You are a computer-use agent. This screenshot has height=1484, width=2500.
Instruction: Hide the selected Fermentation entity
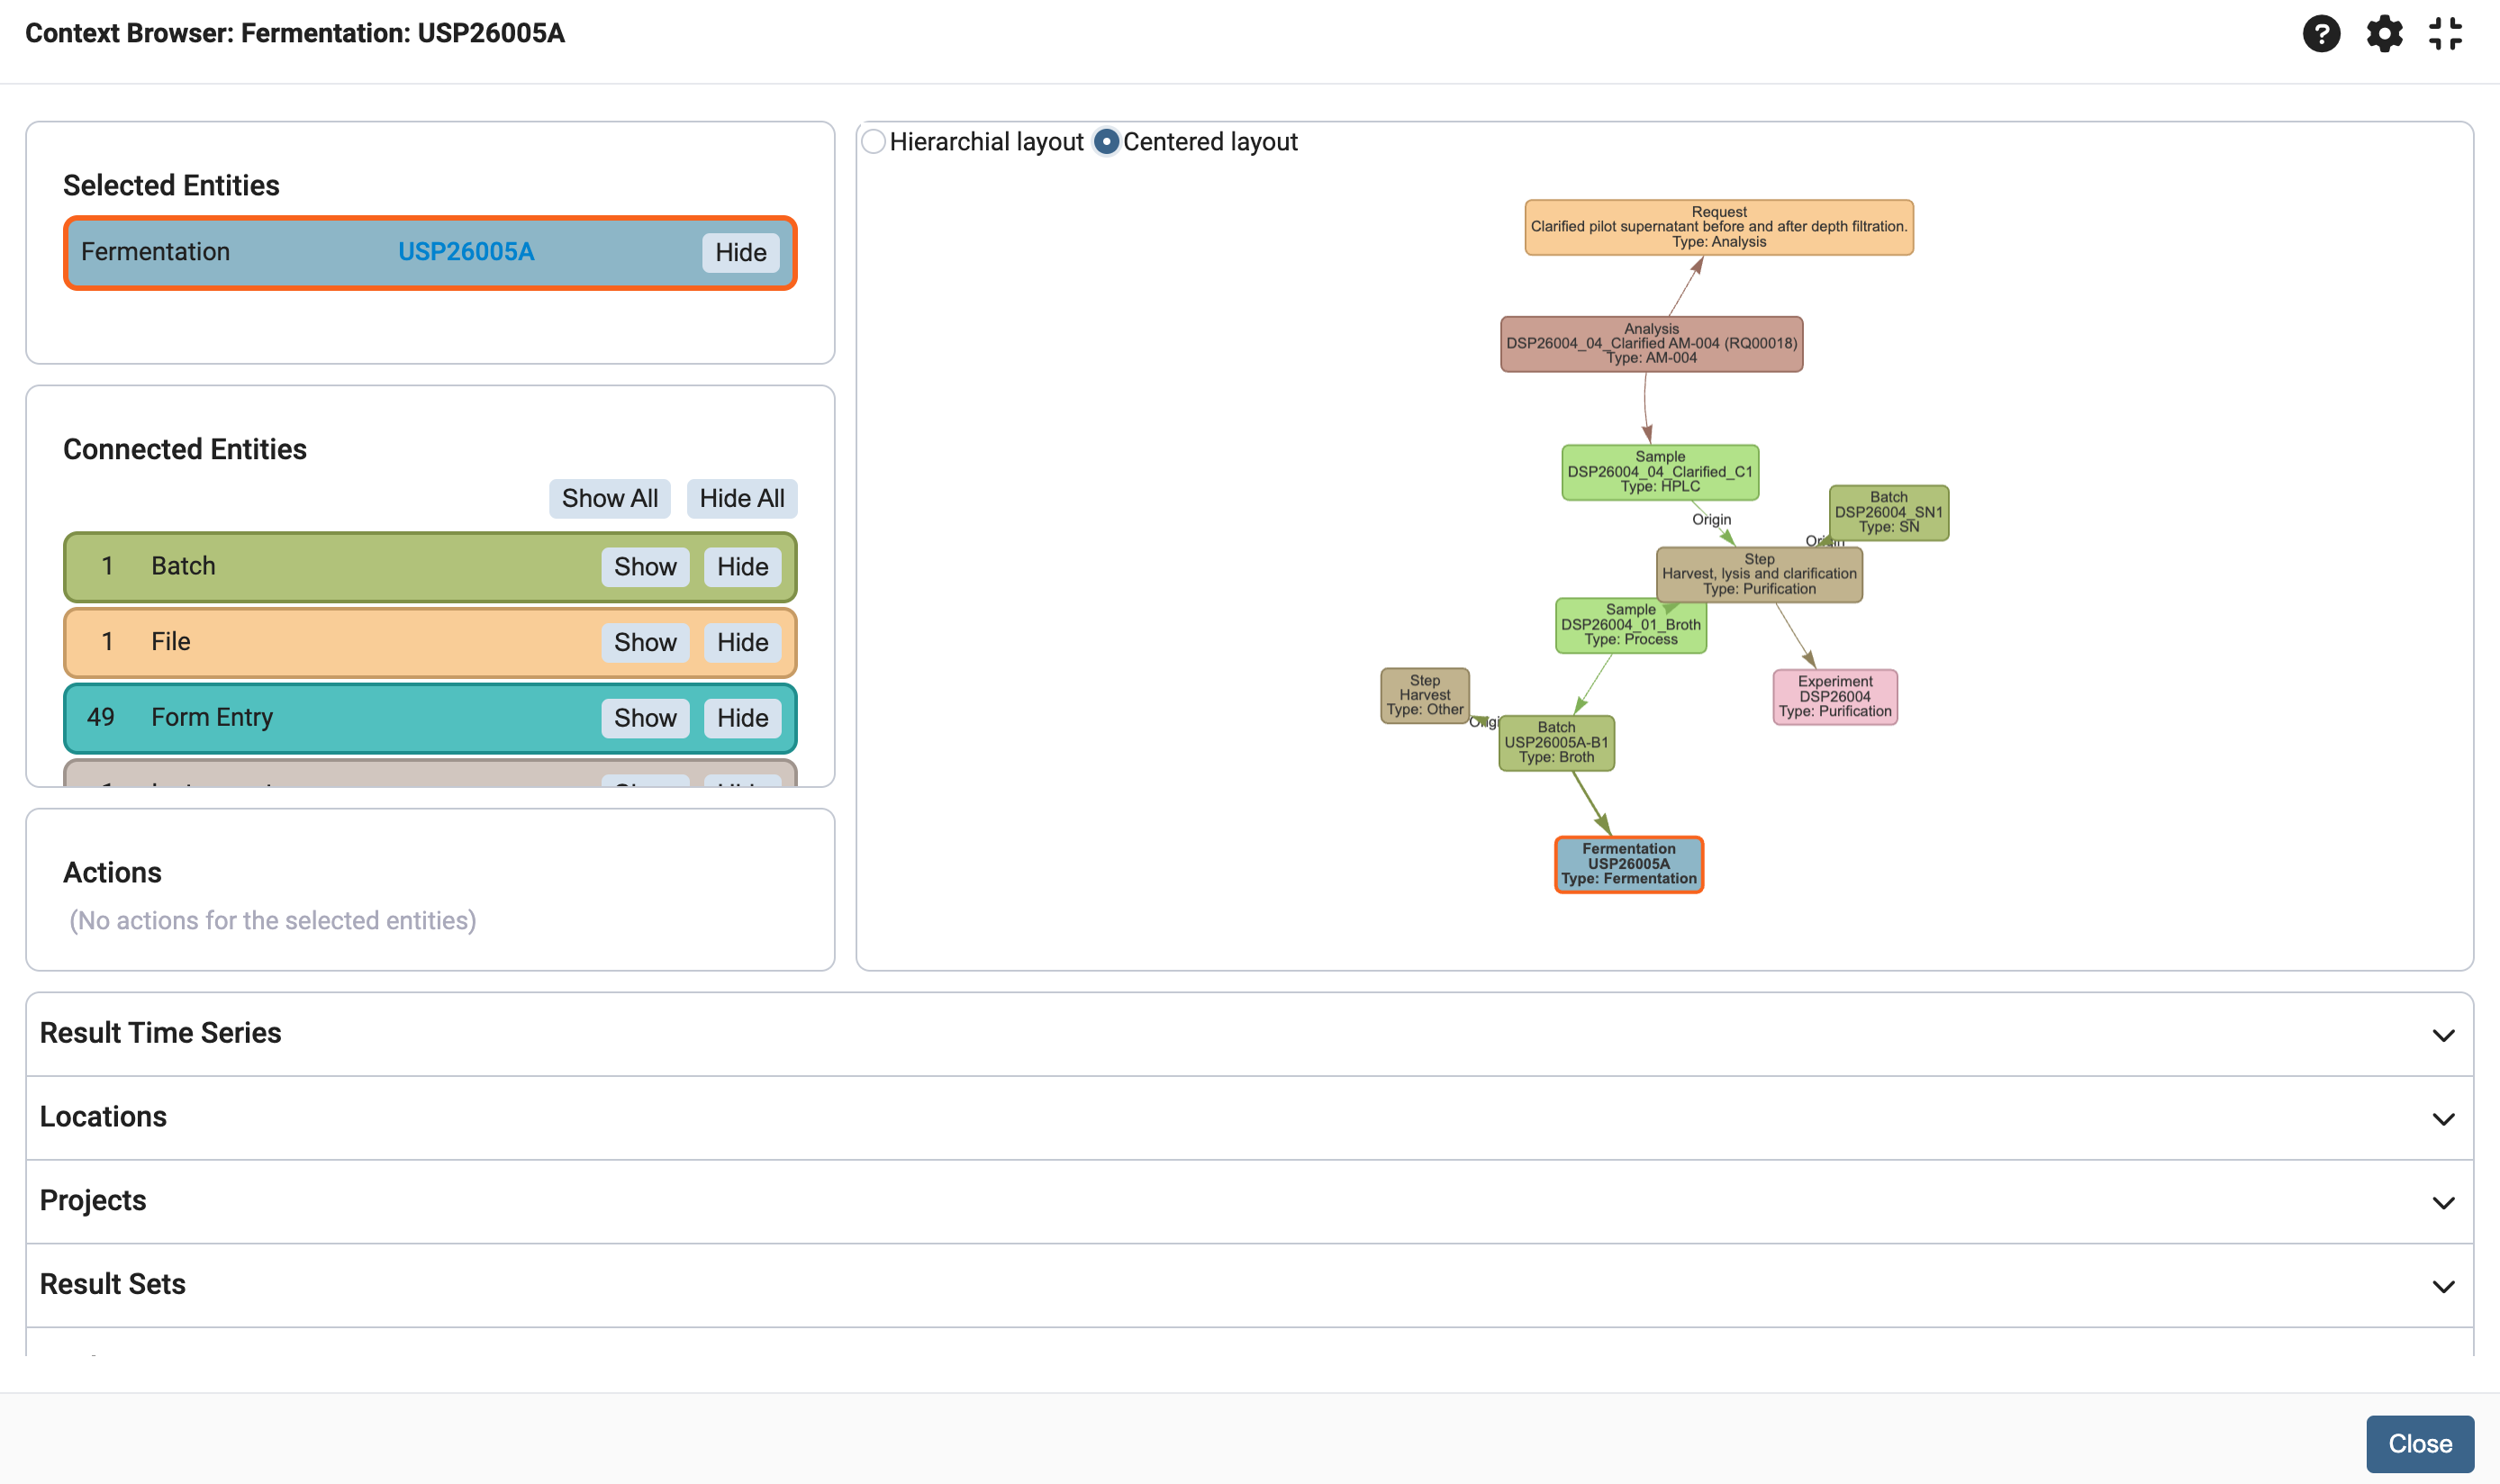pyautogui.click(x=741, y=253)
